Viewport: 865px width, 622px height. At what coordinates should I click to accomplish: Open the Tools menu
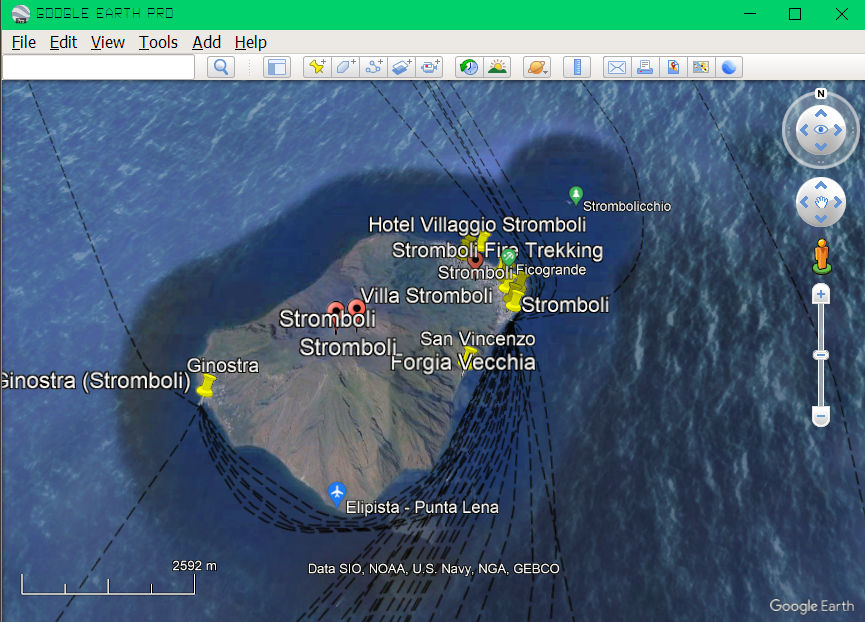point(158,42)
